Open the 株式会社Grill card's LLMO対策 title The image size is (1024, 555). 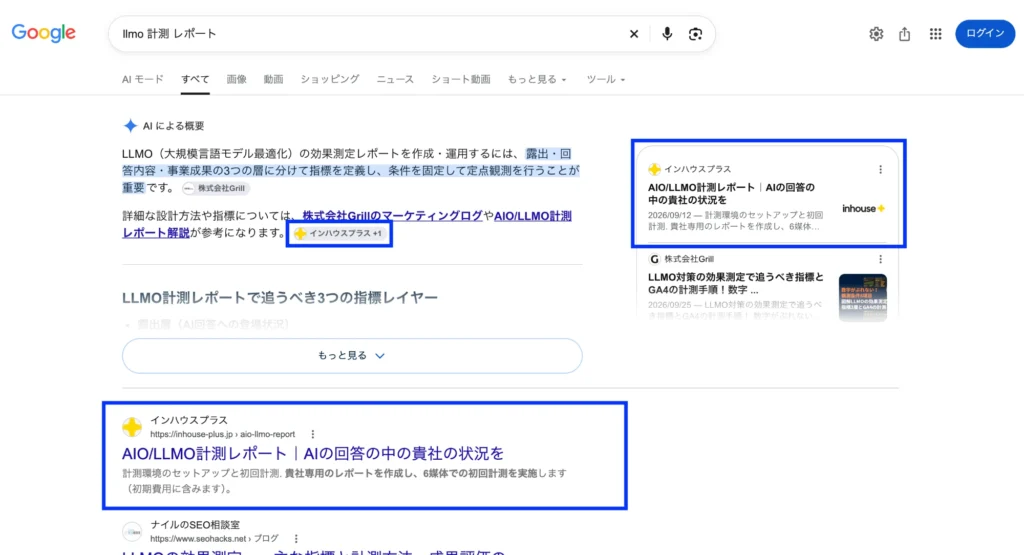(x=736, y=283)
